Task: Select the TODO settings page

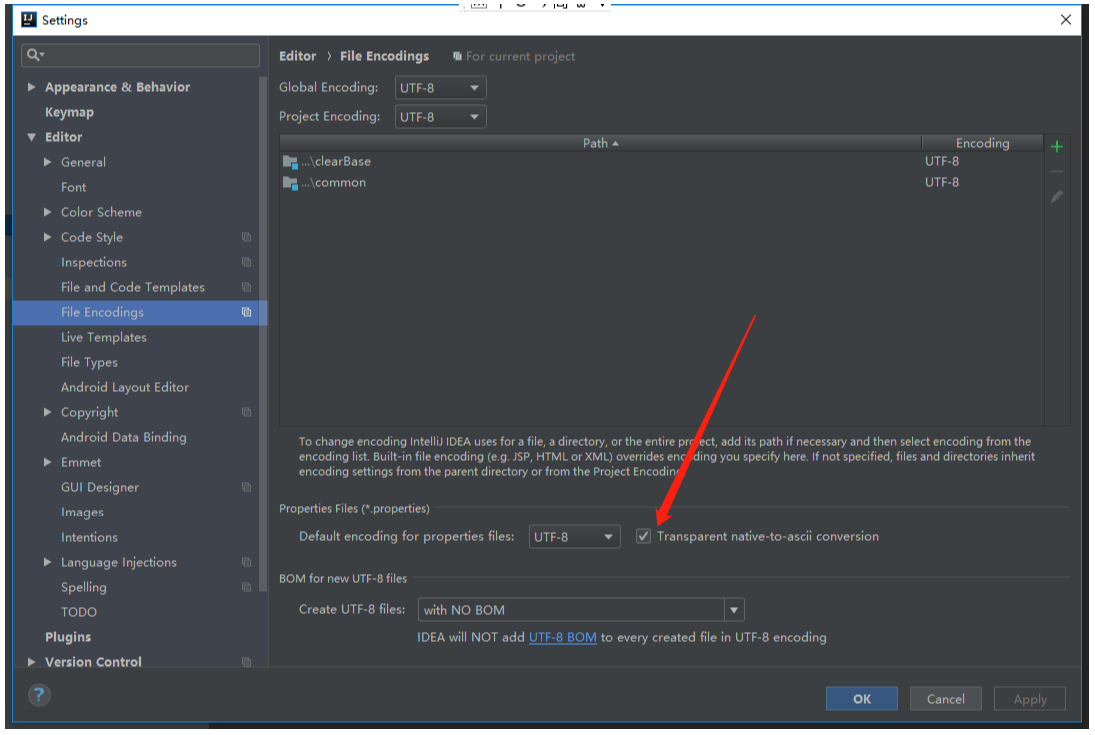Action: point(78,612)
